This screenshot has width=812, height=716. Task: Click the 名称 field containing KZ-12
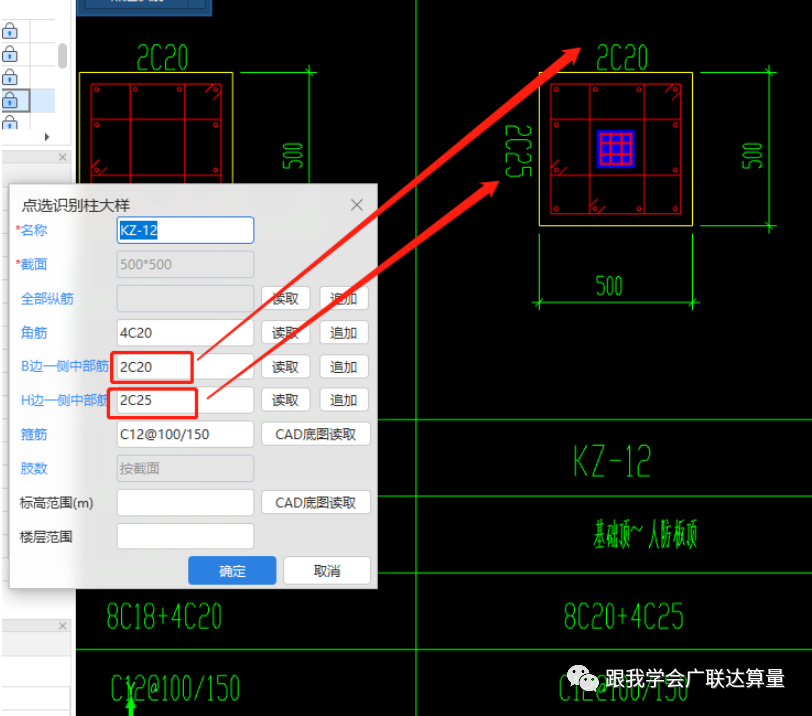tap(185, 230)
